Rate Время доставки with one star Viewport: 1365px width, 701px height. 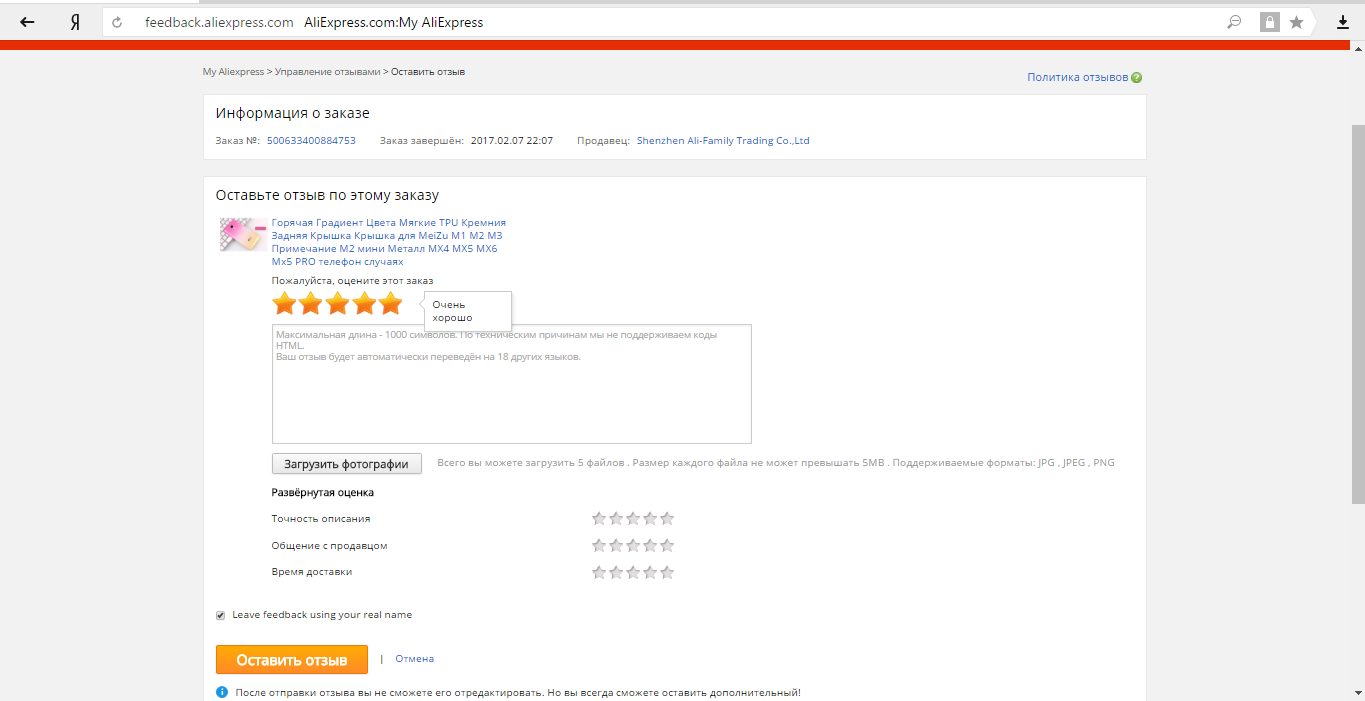click(599, 572)
